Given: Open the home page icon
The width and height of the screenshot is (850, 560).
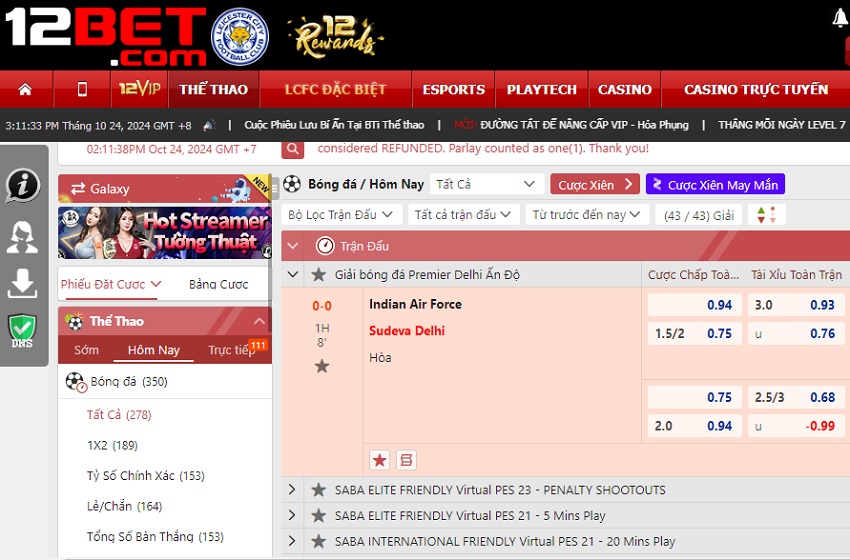Looking at the screenshot, I should [x=25, y=89].
